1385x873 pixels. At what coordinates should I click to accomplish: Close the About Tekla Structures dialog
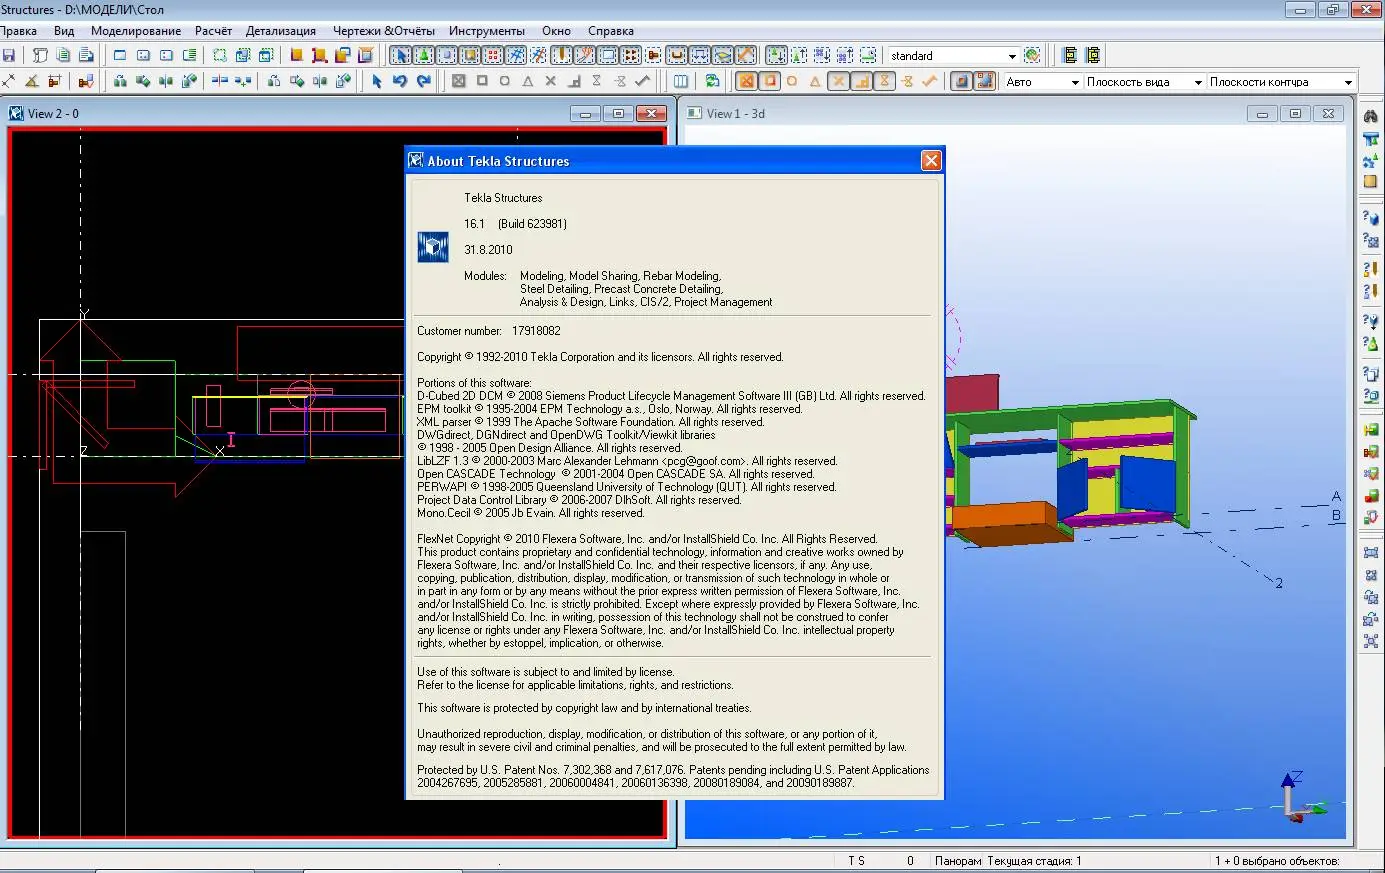pyautogui.click(x=931, y=161)
